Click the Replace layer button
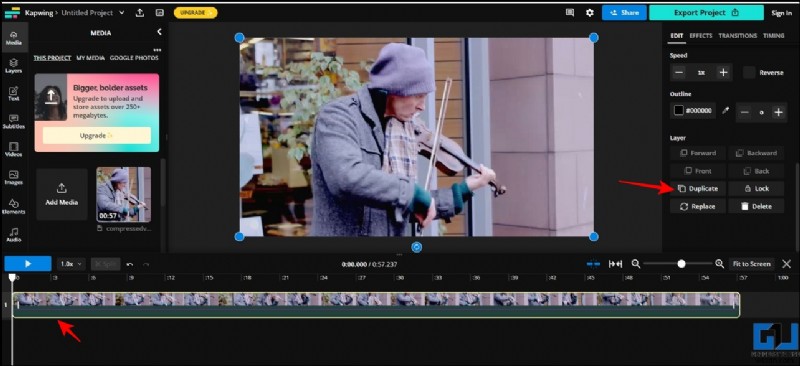 (697, 207)
